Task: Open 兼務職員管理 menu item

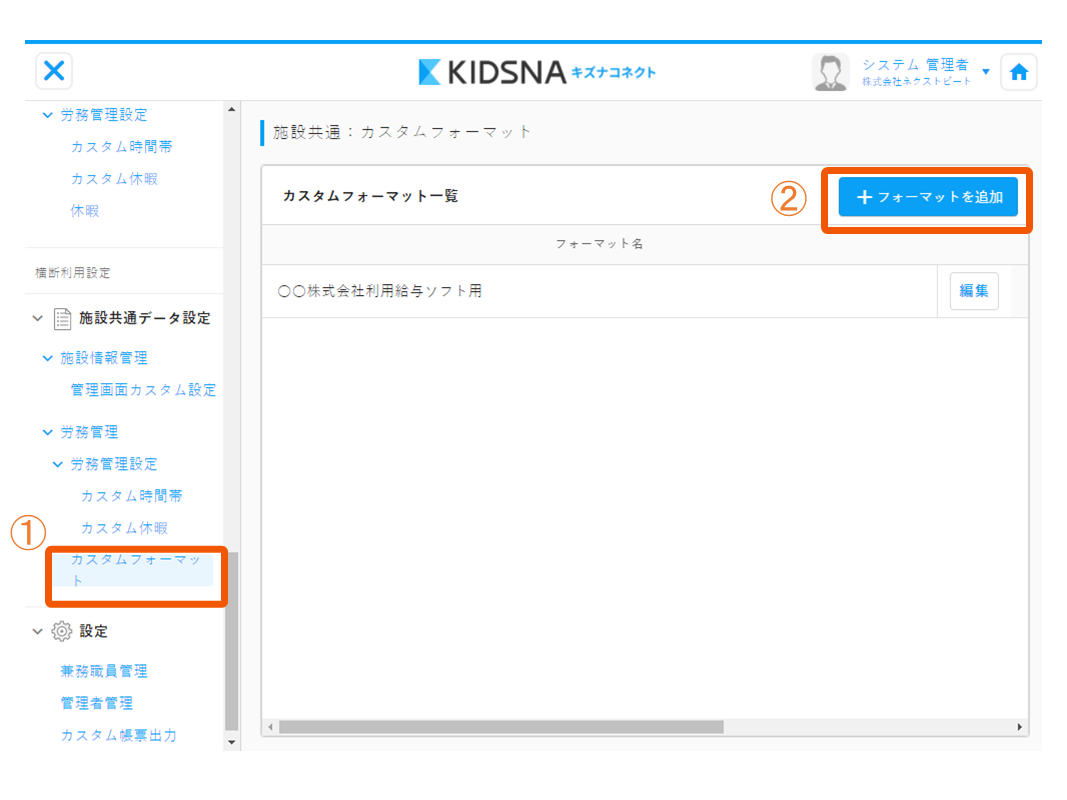Action: [104, 671]
